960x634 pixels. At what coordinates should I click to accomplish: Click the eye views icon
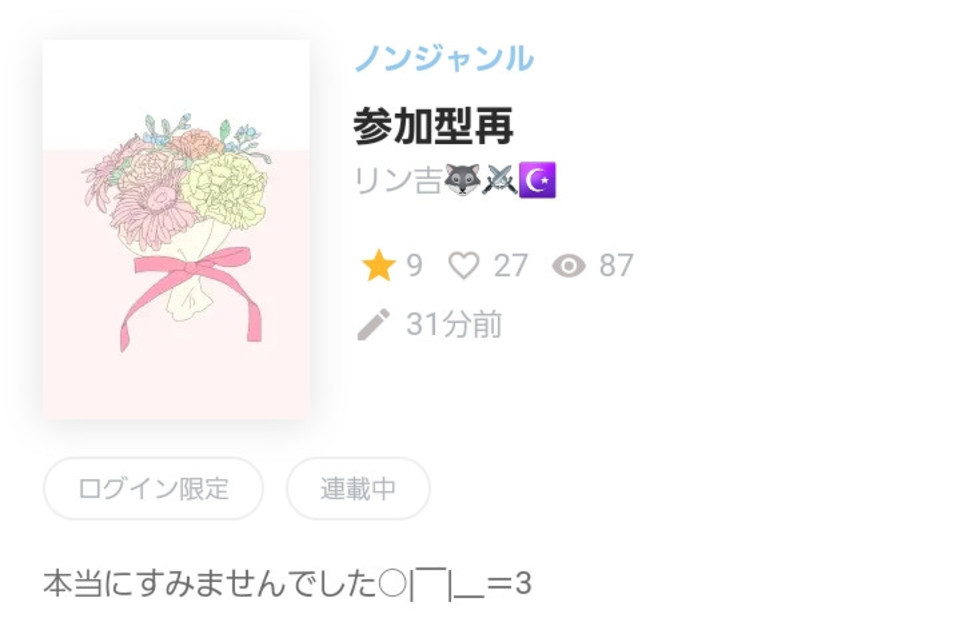569,266
